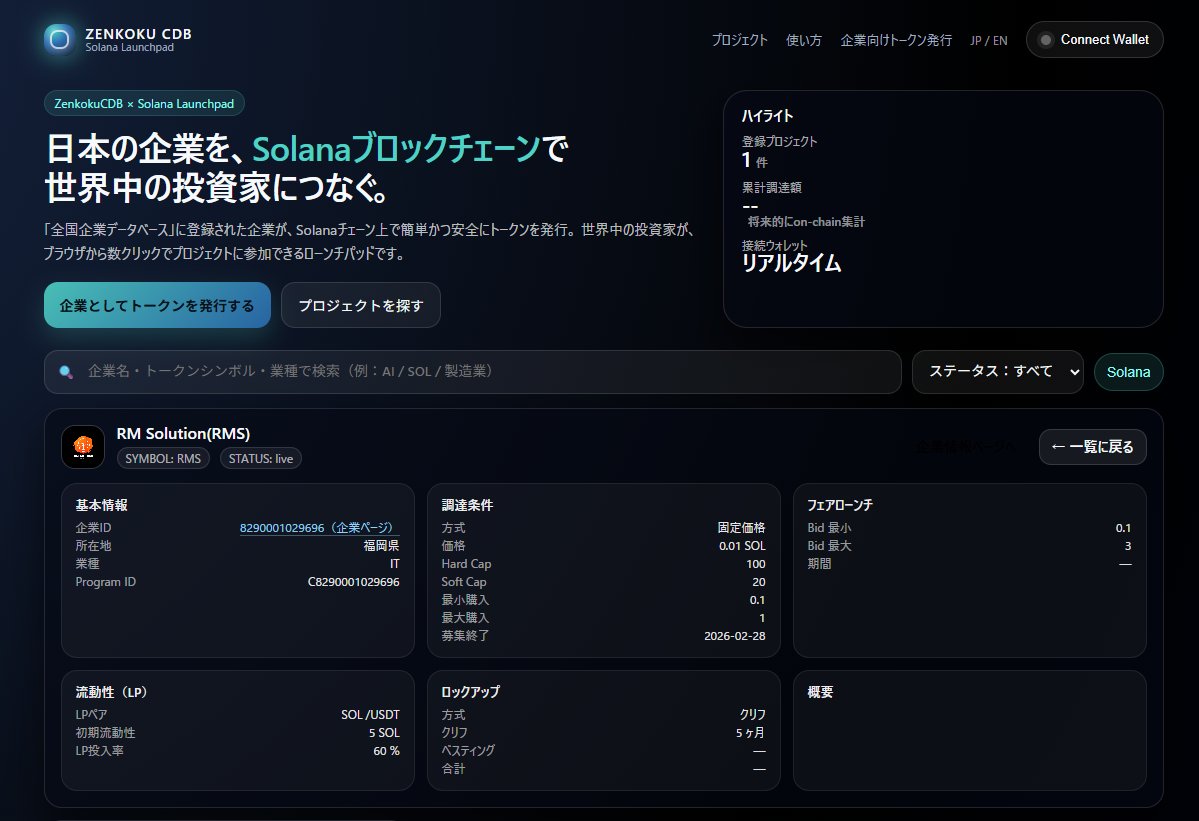Screen dimensions: 1199x821
Task: Click the 固定価格 method value
Action: 742,527
